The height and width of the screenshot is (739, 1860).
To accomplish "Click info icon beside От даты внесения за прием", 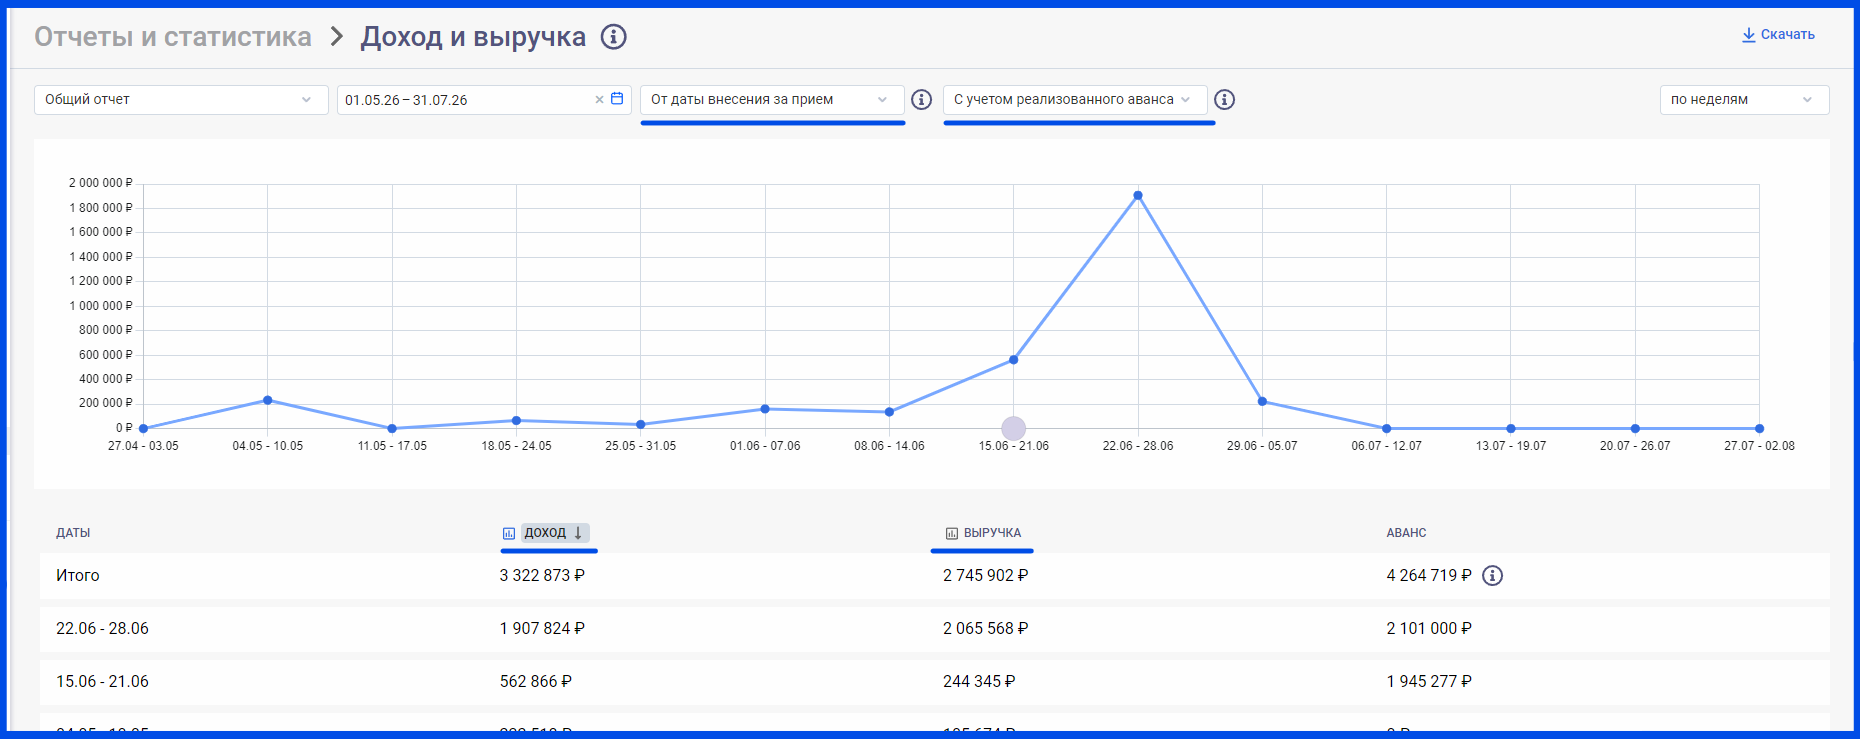I will [922, 100].
